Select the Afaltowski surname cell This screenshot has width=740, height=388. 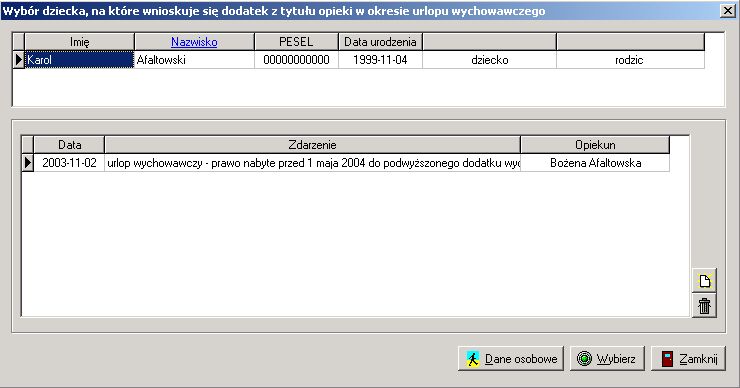194,59
